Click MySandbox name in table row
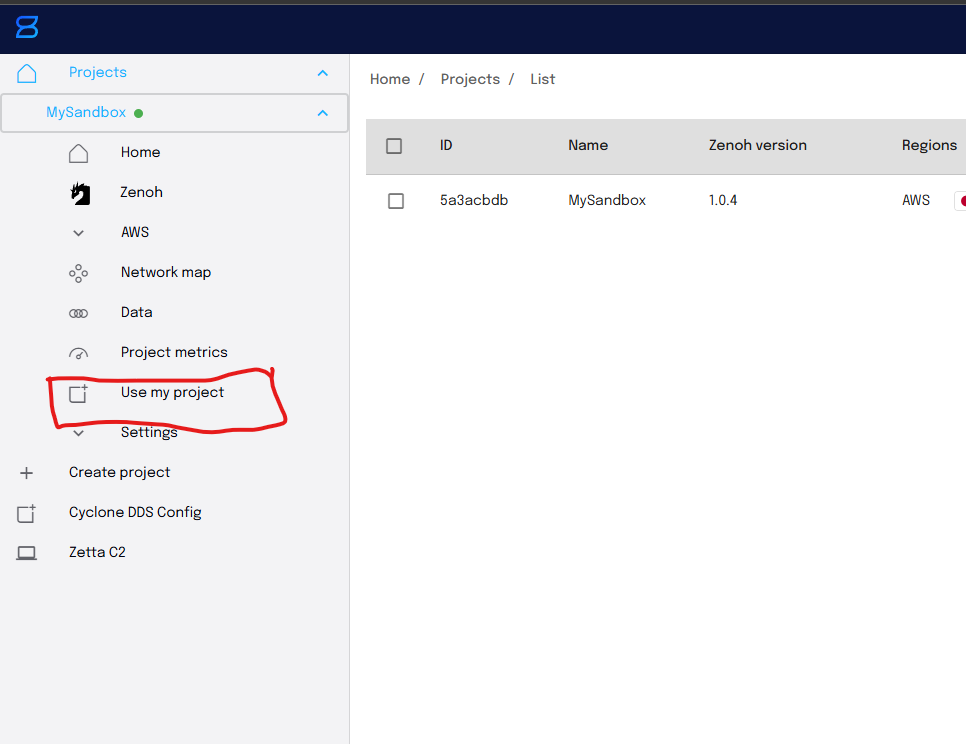 coord(607,201)
